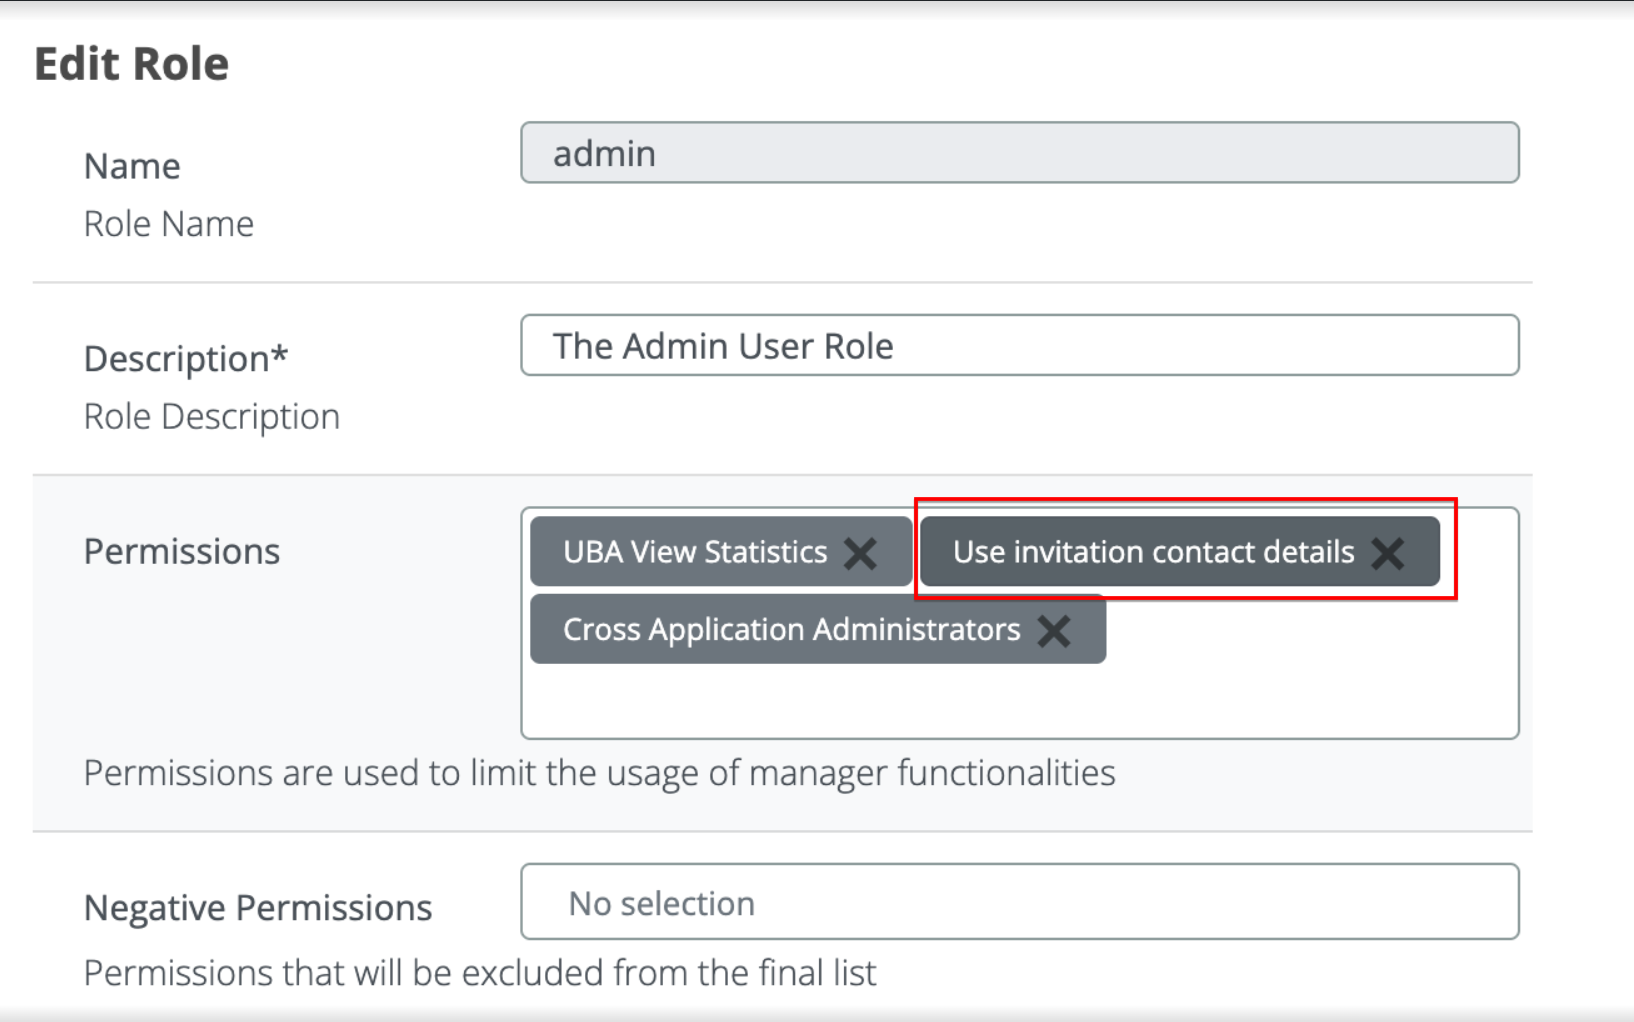Click the Use invitation contact details tag text

point(1153,552)
